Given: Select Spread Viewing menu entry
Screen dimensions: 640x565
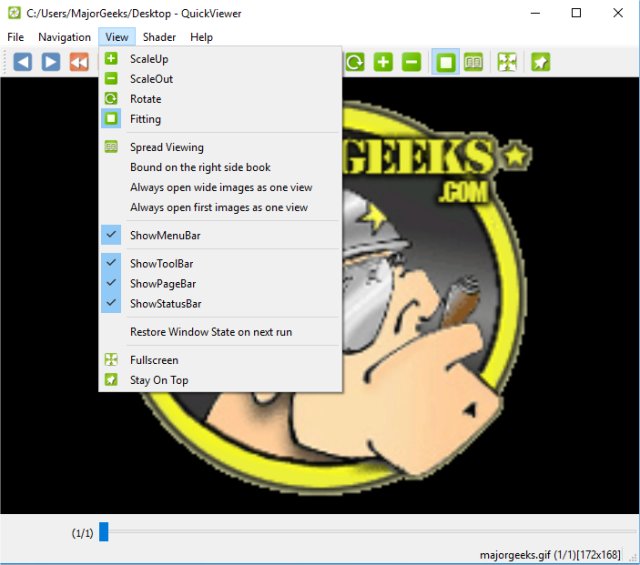Looking at the screenshot, I should 220,147.
